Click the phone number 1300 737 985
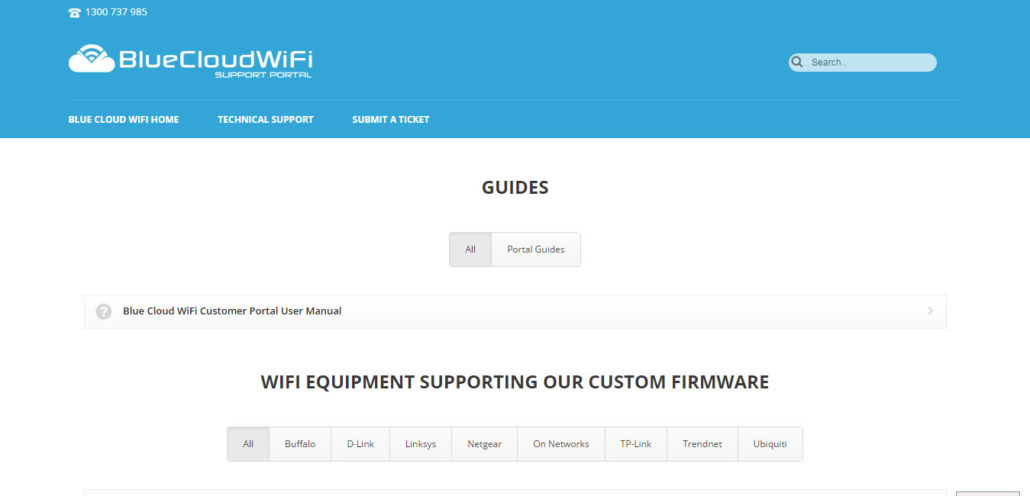The height and width of the screenshot is (496, 1030). pos(116,12)
